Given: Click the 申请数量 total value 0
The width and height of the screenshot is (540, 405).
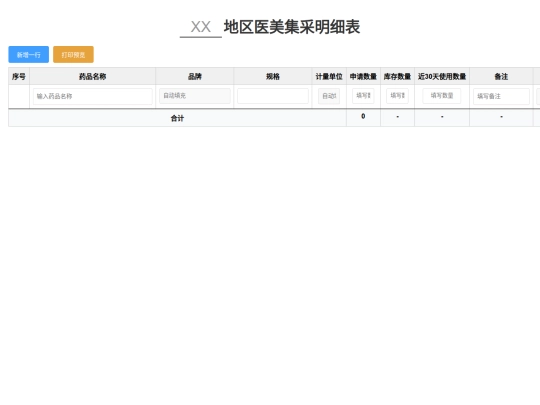Looking at the screenshot, I should (363, 116).
